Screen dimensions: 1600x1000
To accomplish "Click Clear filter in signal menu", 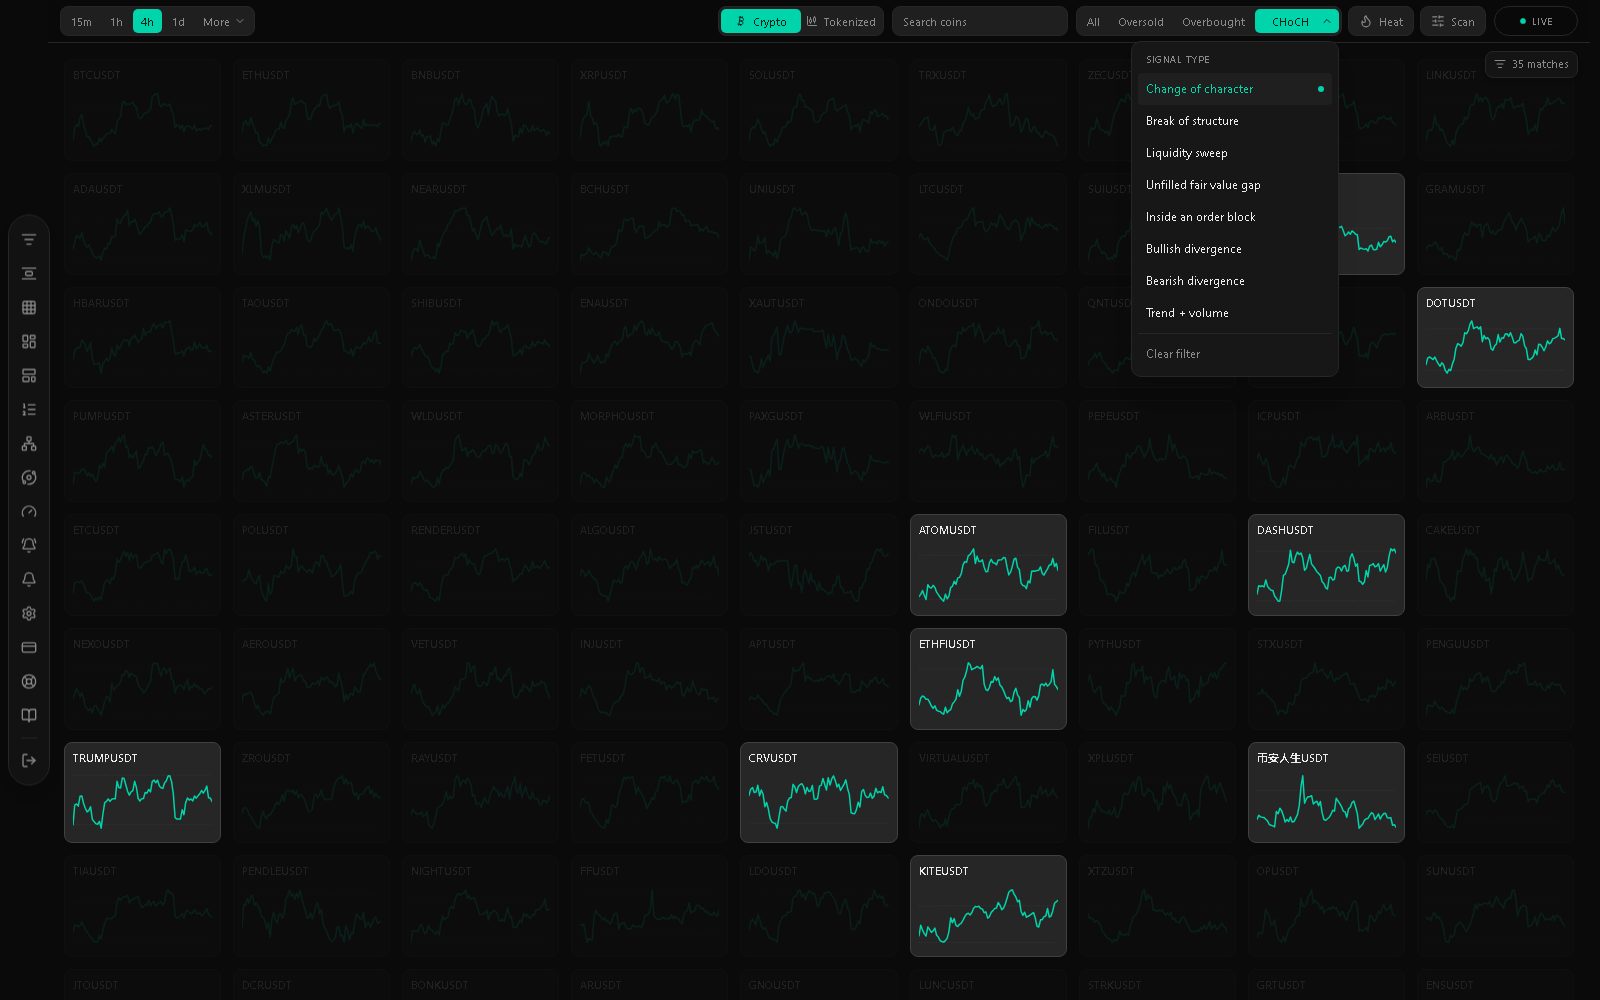I will pos(1235,354).
